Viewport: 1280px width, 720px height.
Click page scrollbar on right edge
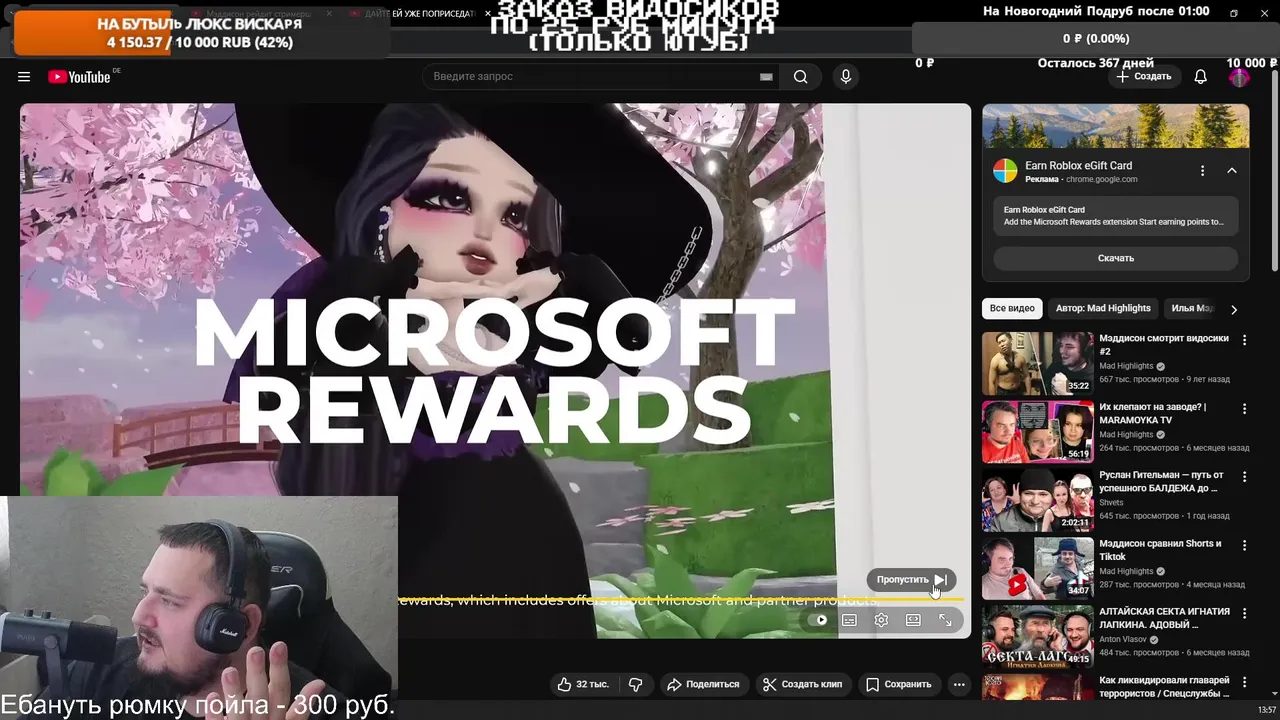1274,170
